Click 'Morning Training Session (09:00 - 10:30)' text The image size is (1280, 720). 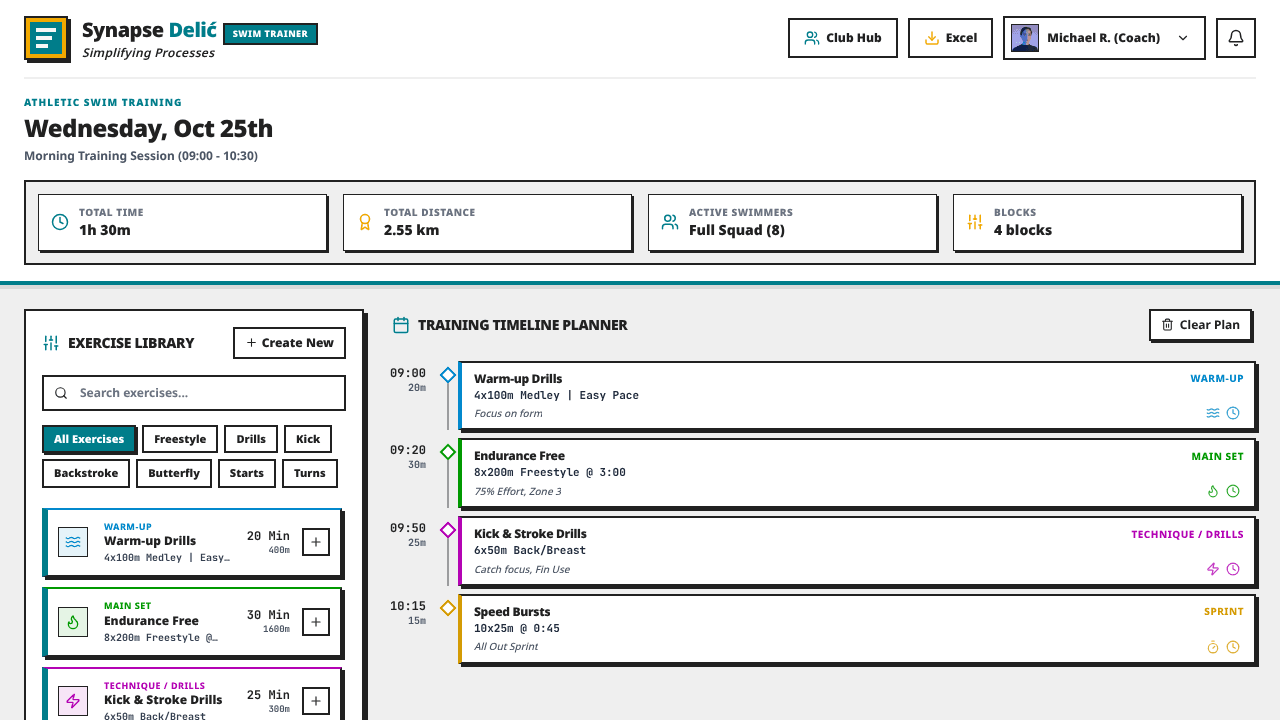[141, 156]
